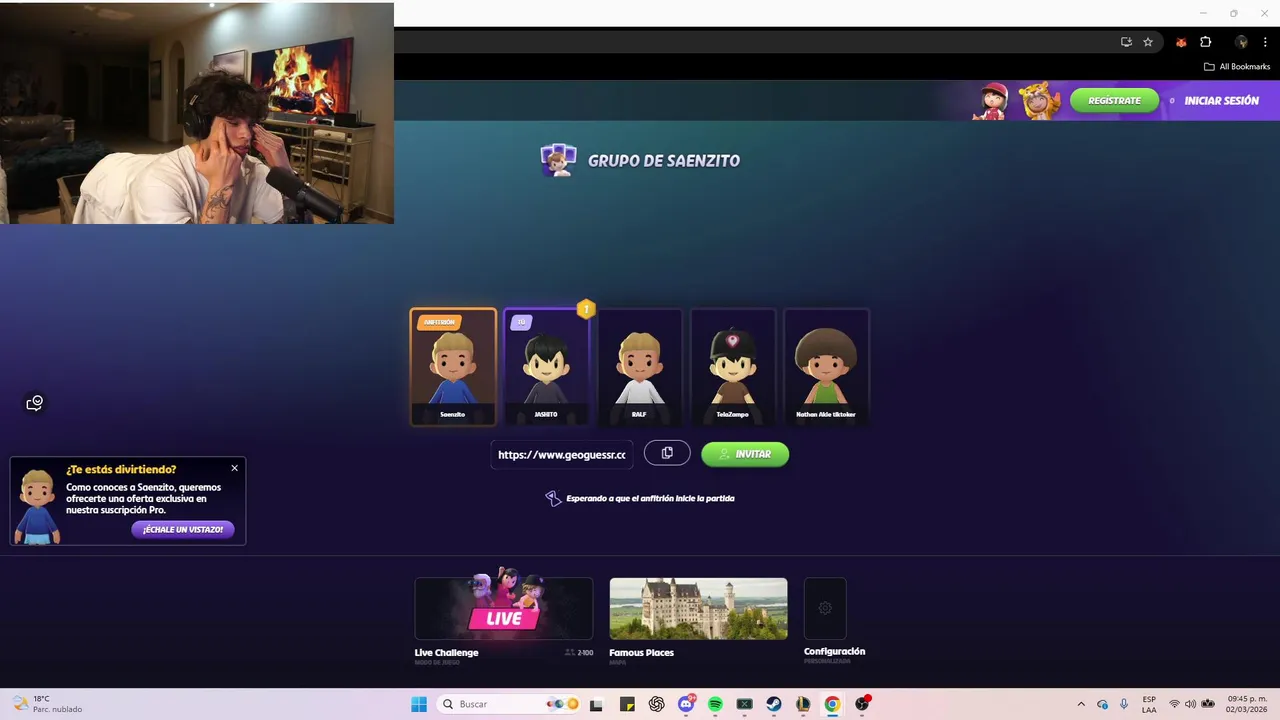
Task: Click the Esperando a que el anfitrión text
Action: (x=650, y=498)
